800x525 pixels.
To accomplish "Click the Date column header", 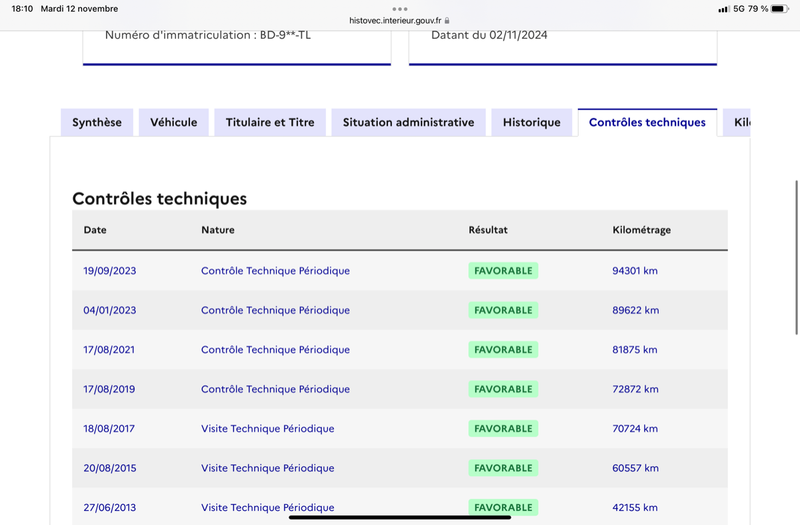I will tap(95, 230).
